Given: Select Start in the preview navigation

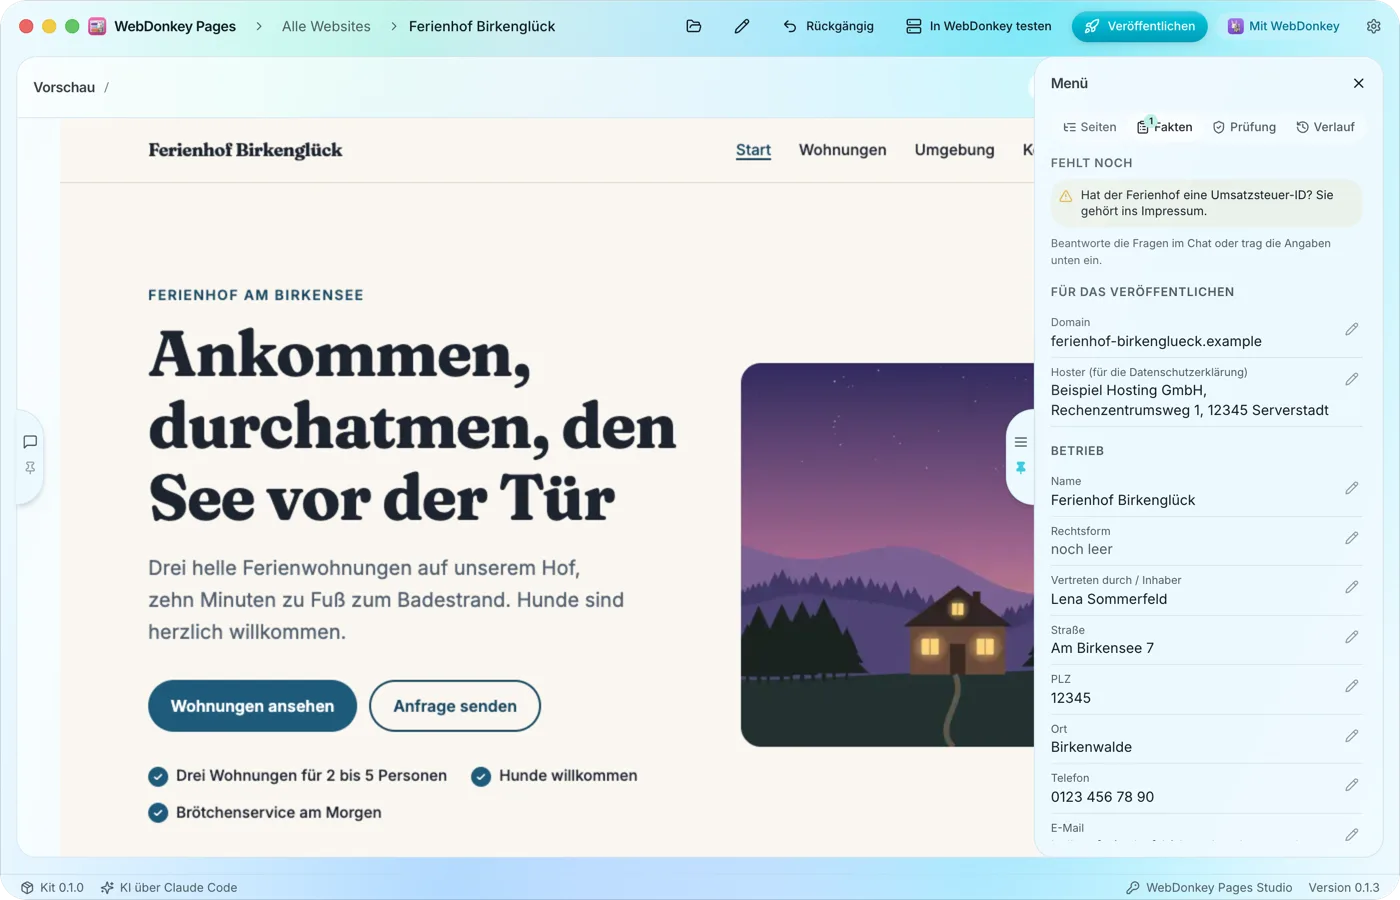Looking at the screenshot, I should (x=753, y=150).
